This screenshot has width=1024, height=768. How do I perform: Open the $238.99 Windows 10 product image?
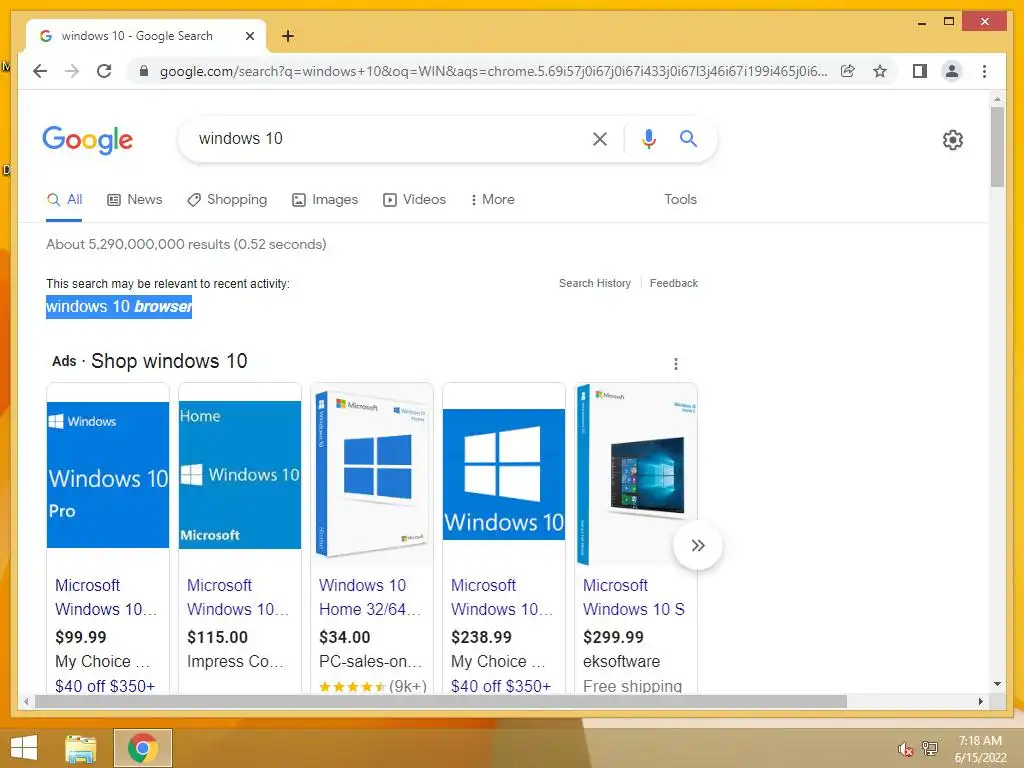coord(504,475)
